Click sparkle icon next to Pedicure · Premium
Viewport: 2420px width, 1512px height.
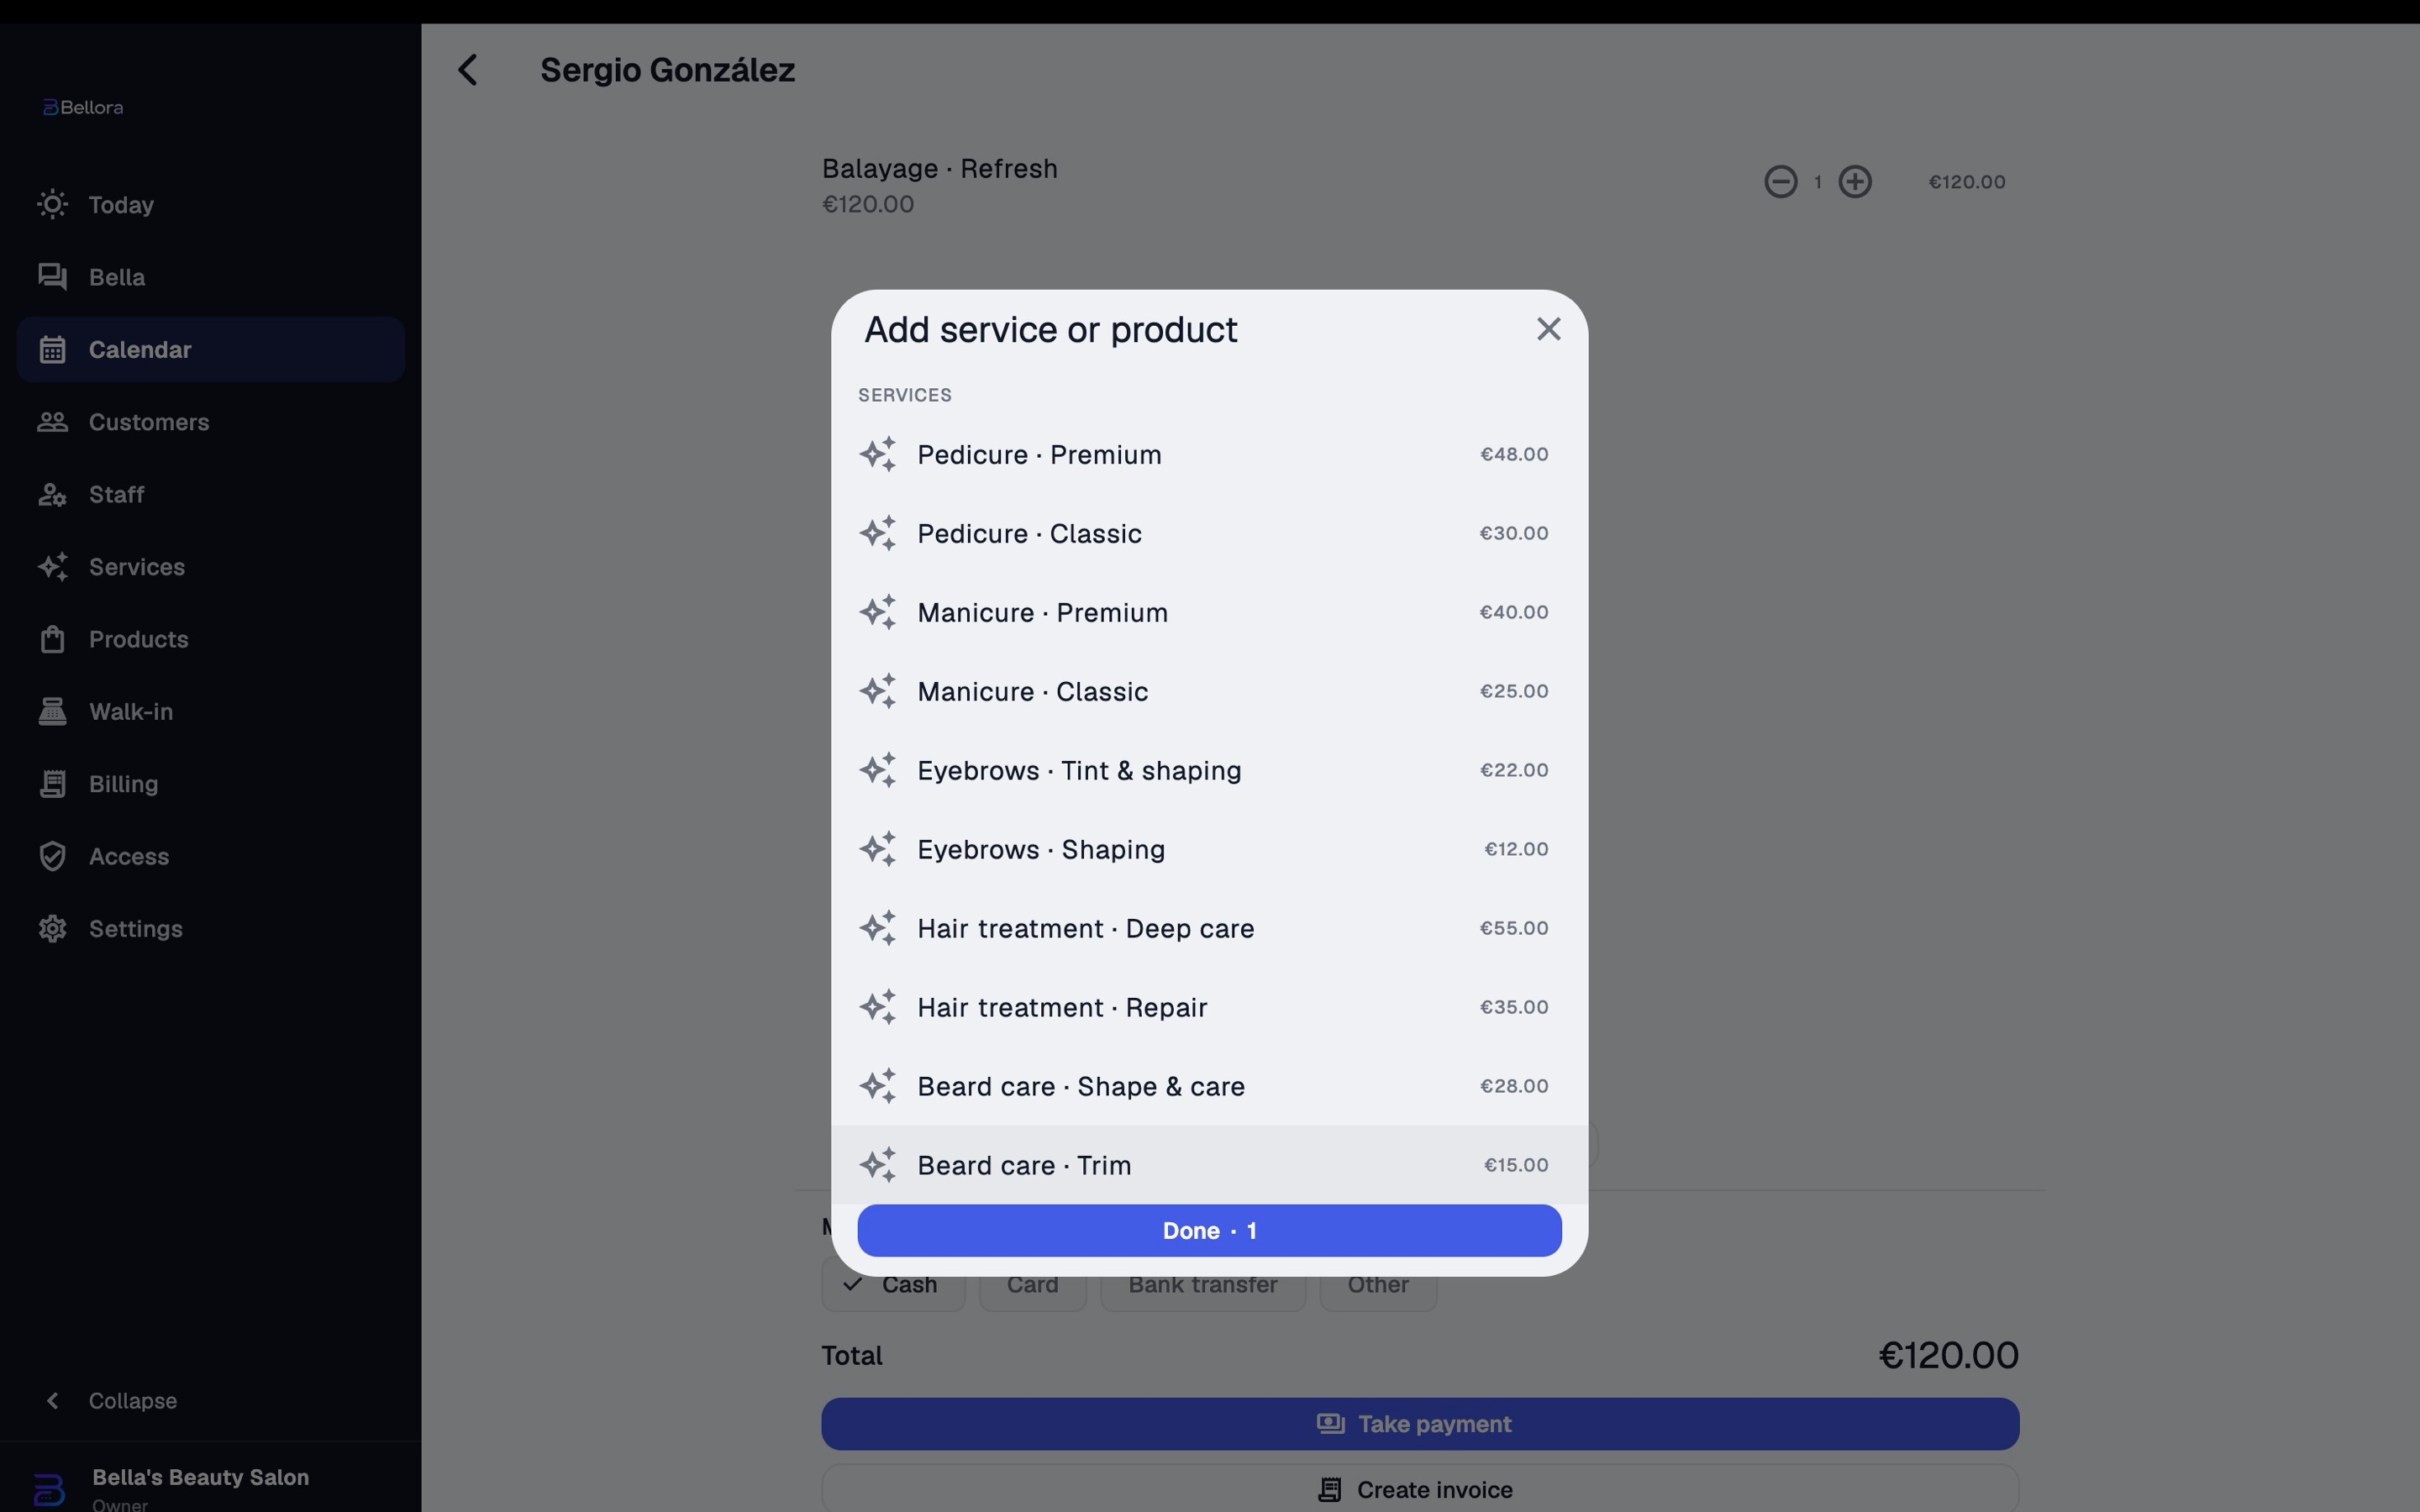877,454
